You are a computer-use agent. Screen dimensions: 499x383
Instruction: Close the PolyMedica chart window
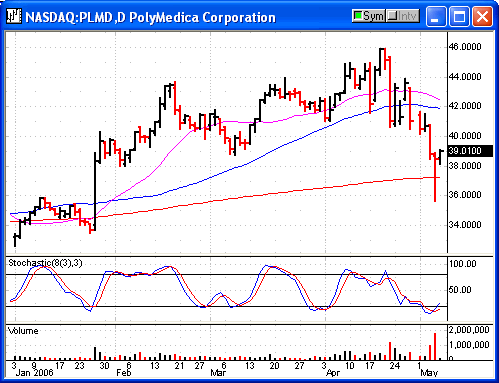[x=482, y=17]
